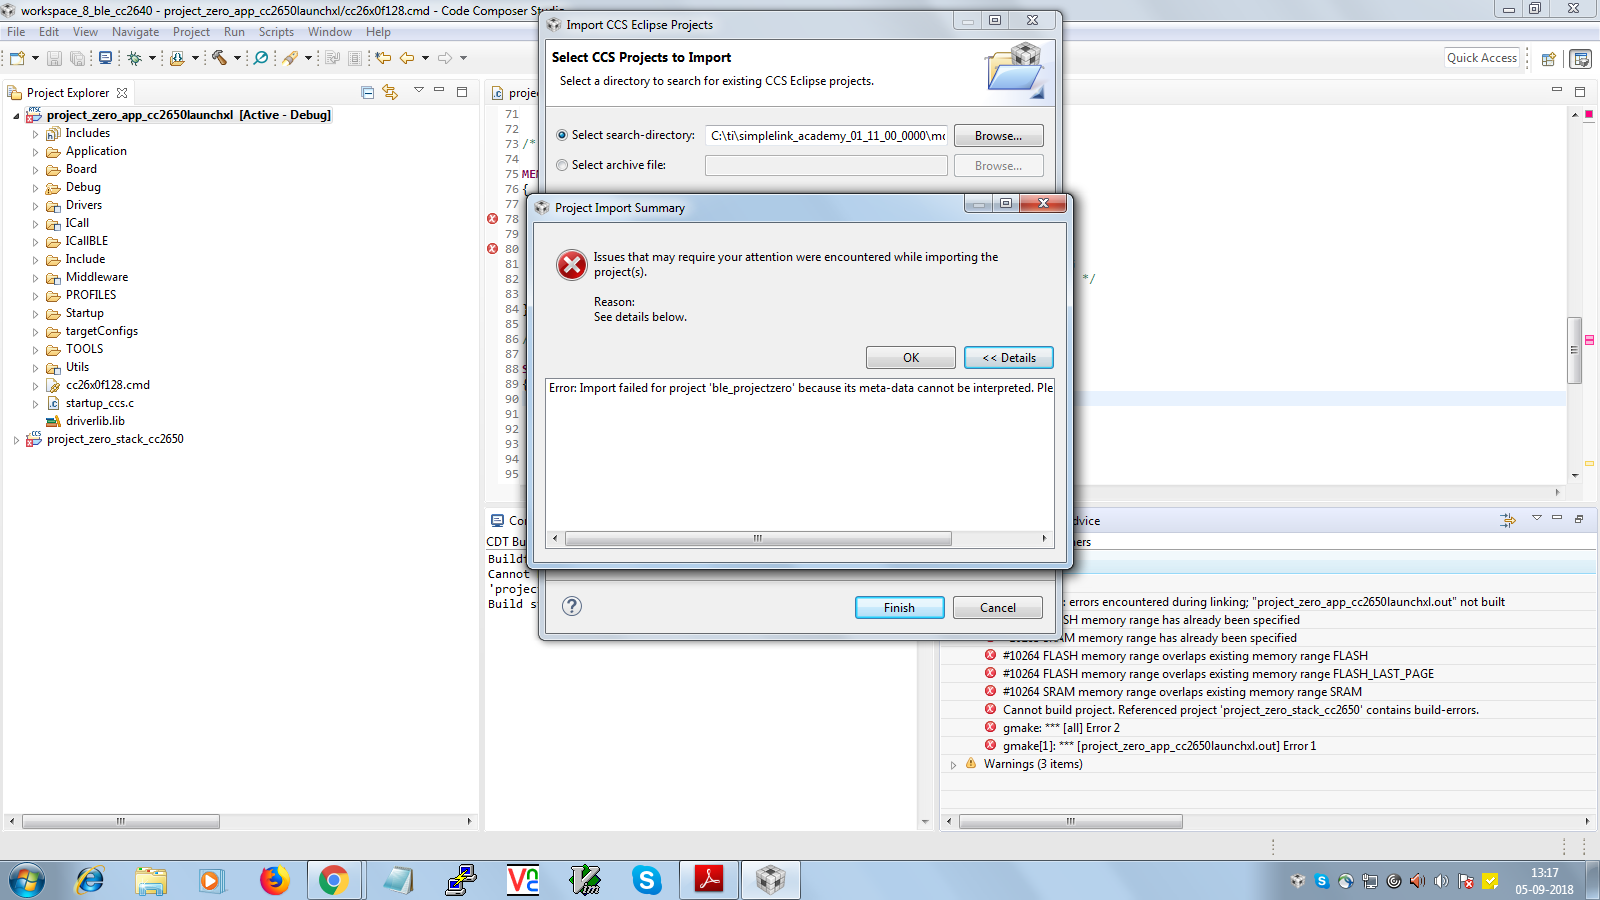Click the search-directory path input field
1600x900 pixels.
[x=826, y=135]
